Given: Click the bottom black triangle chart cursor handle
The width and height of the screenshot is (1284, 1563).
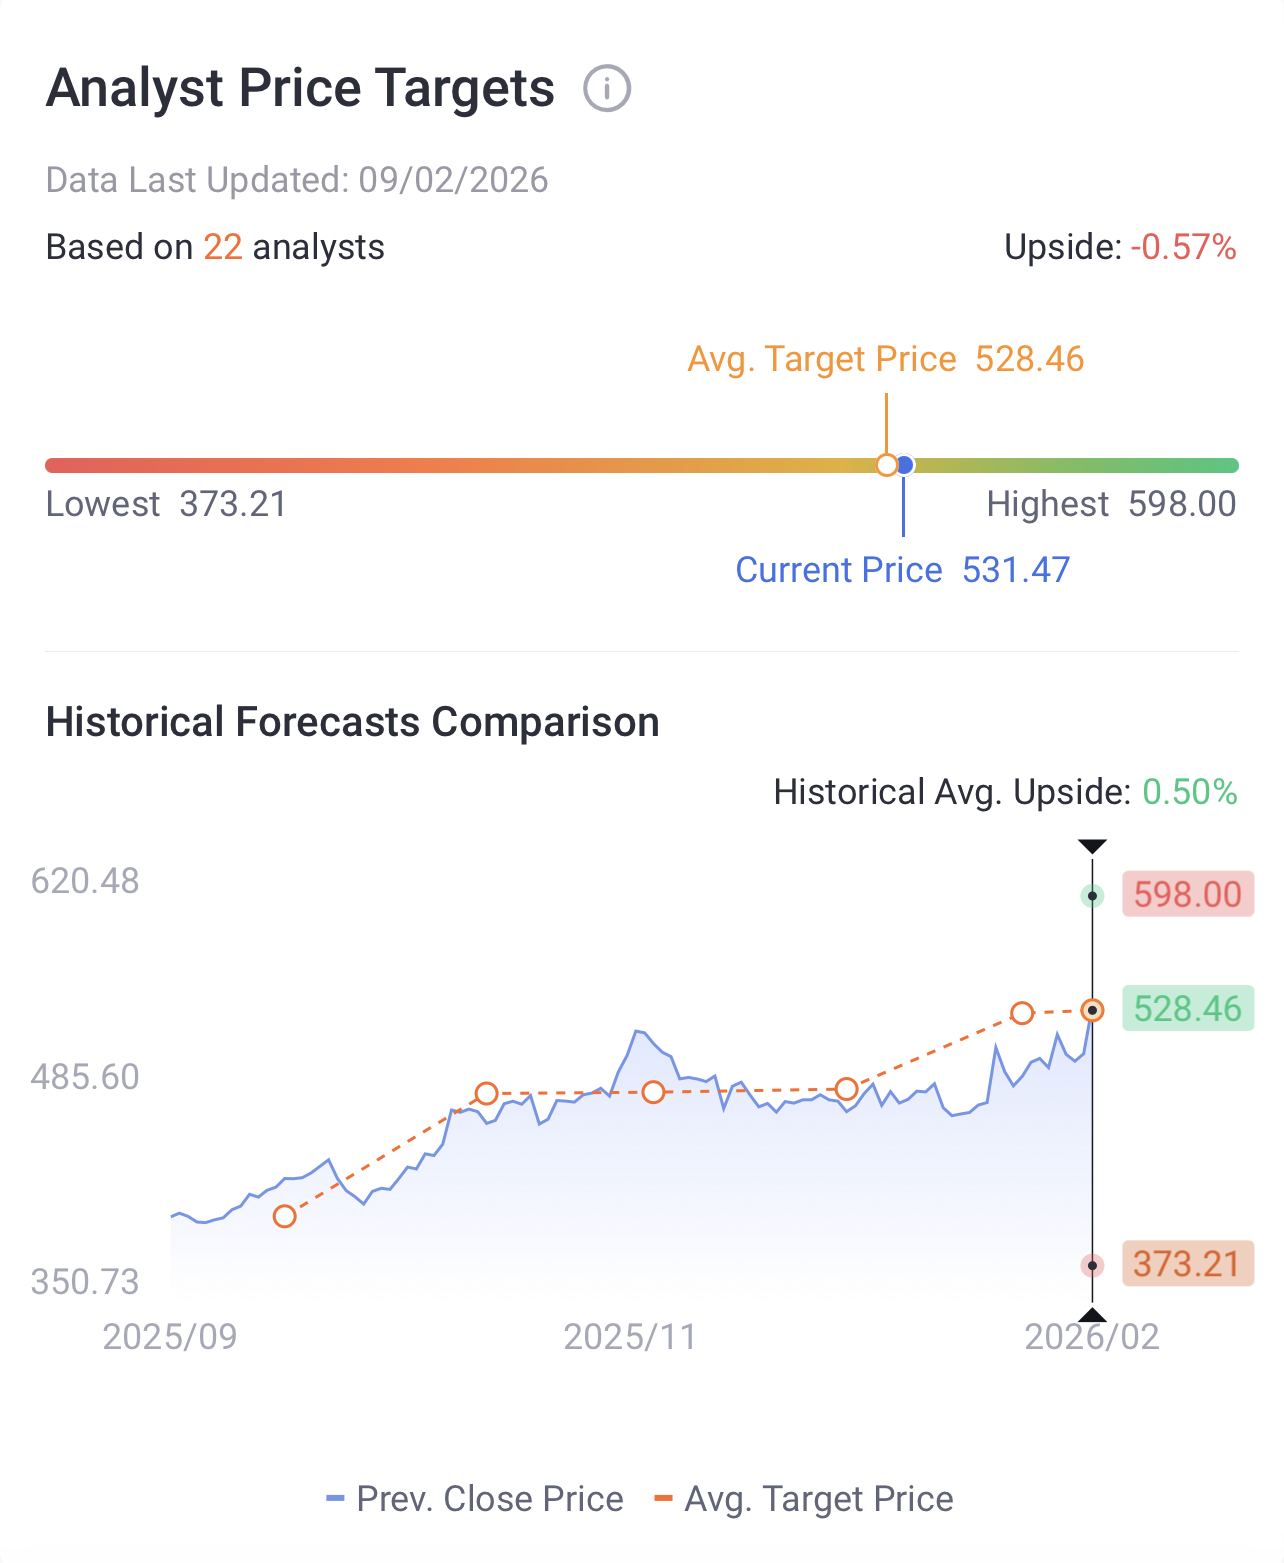Looking at the screenshot, I should (1092, 1315).
